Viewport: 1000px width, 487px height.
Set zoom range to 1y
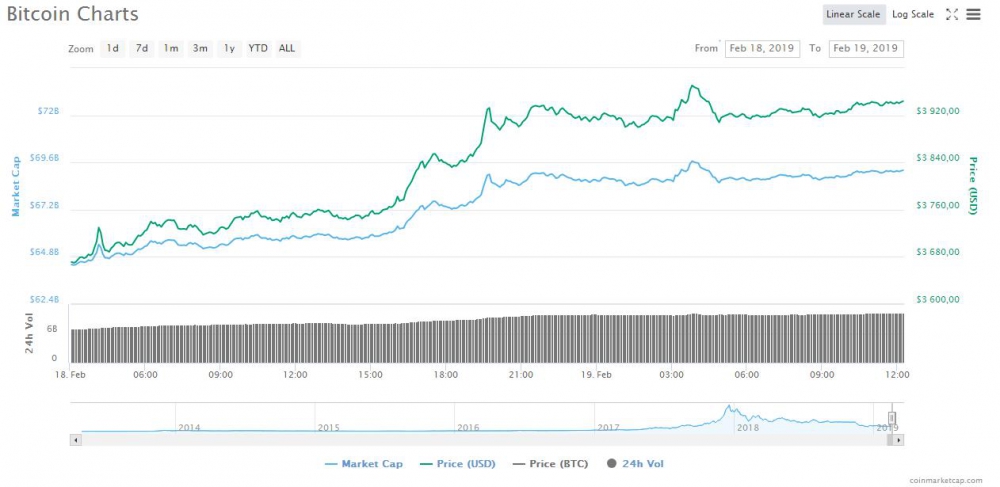[229, 48]
